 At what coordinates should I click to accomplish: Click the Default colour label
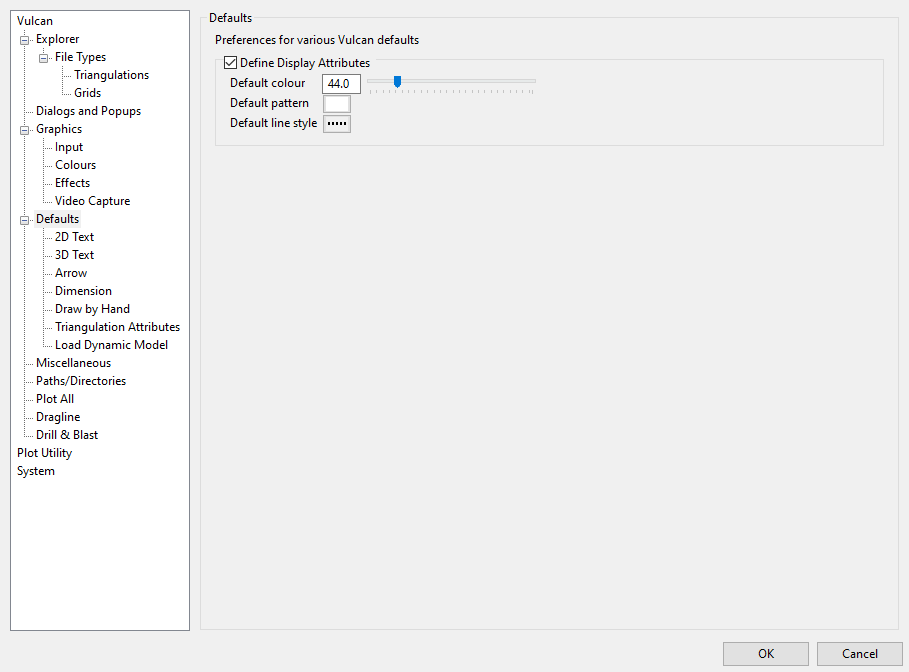click(267, 83)
